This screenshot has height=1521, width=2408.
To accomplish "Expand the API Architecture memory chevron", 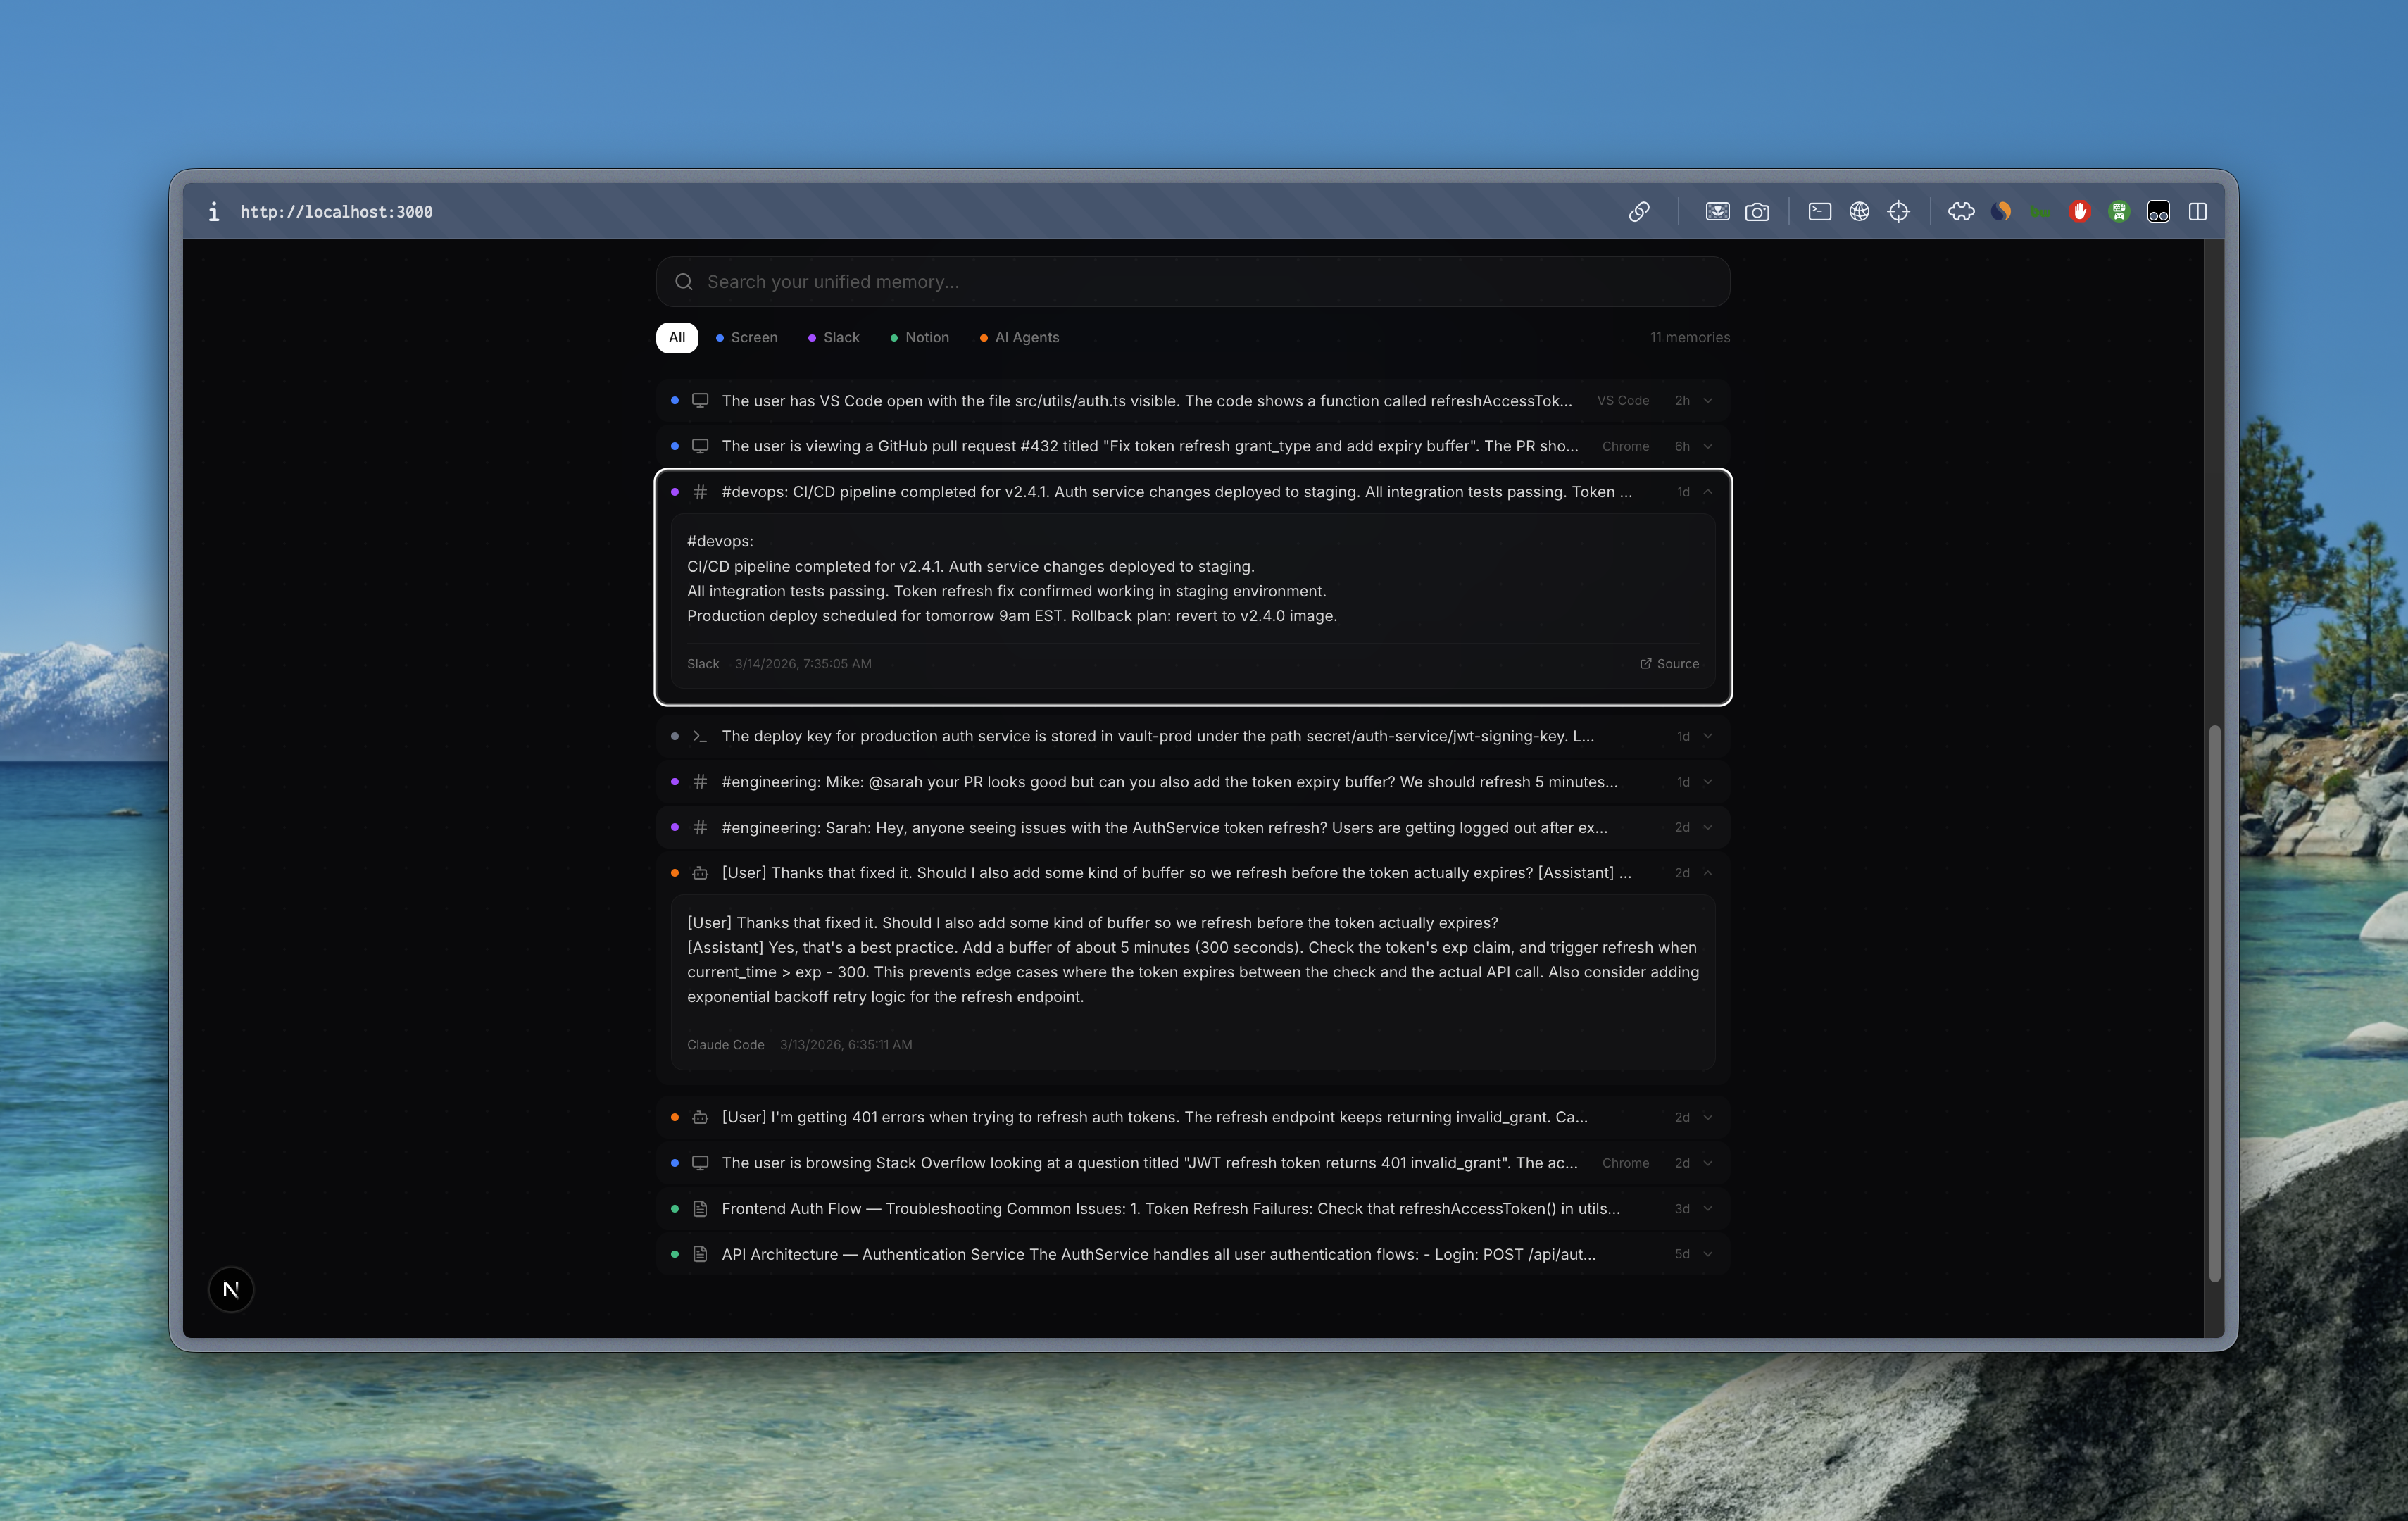I will [1707, 1254].
